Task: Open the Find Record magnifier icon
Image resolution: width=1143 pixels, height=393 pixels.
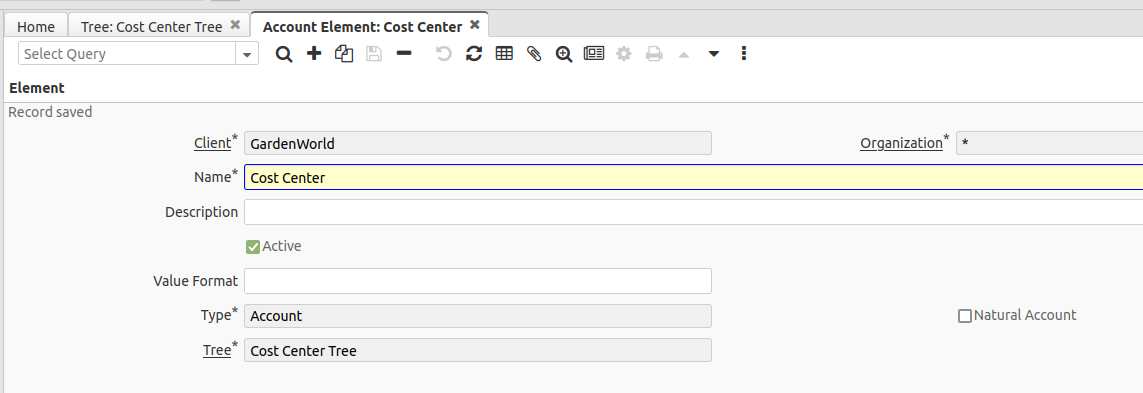Action: click(x=284, y=54)
